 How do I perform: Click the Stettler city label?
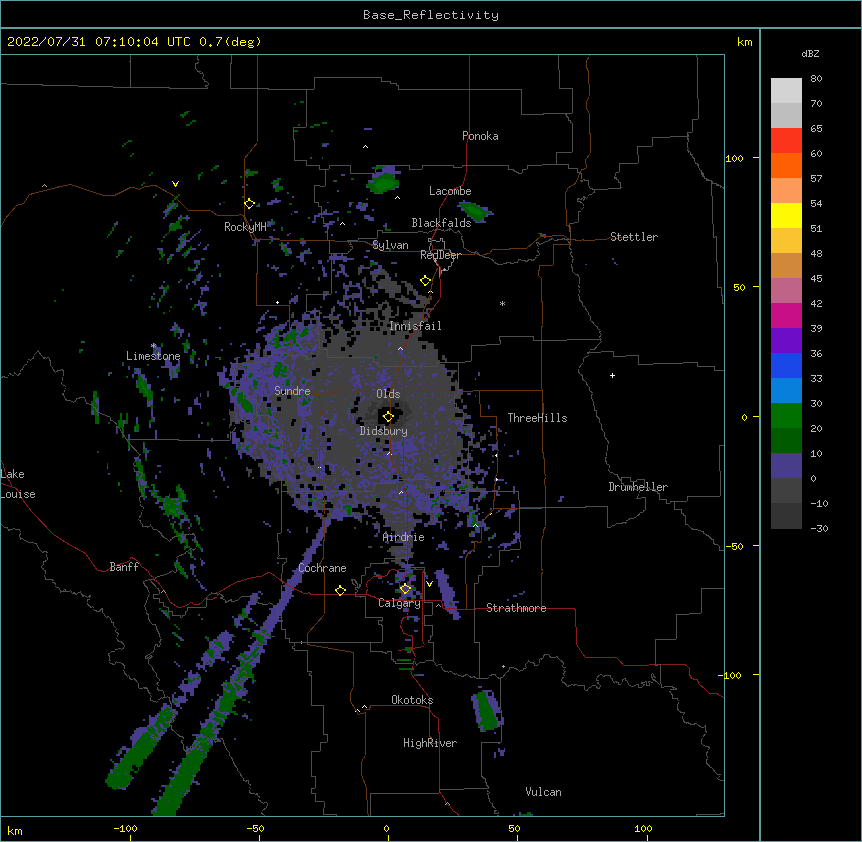[634, 237]
